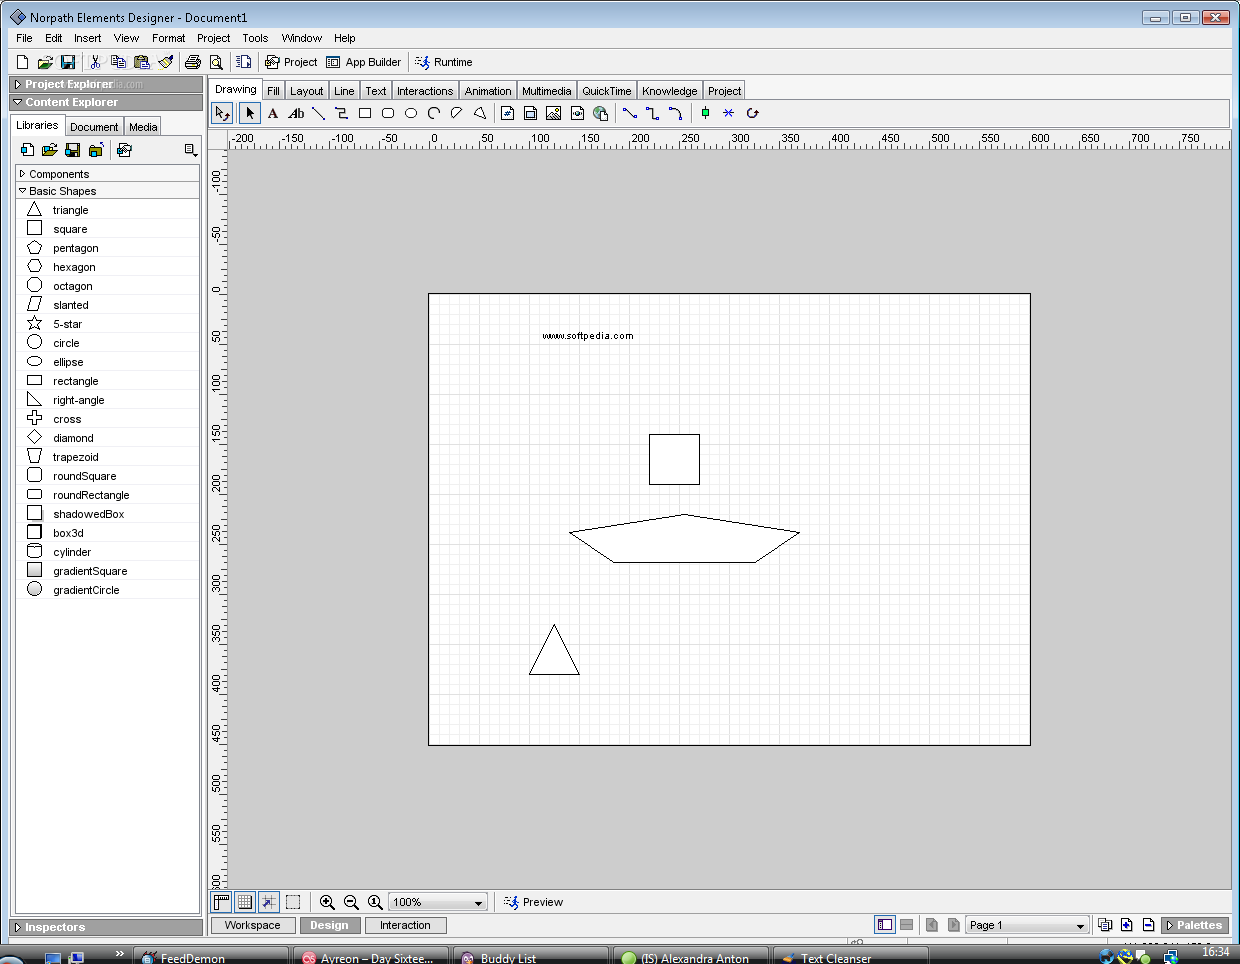Image resolution: width=1240 pixels, height=964 pixels.
Task: Collapse the Basic Shapes section
Action: coord(23,191)
